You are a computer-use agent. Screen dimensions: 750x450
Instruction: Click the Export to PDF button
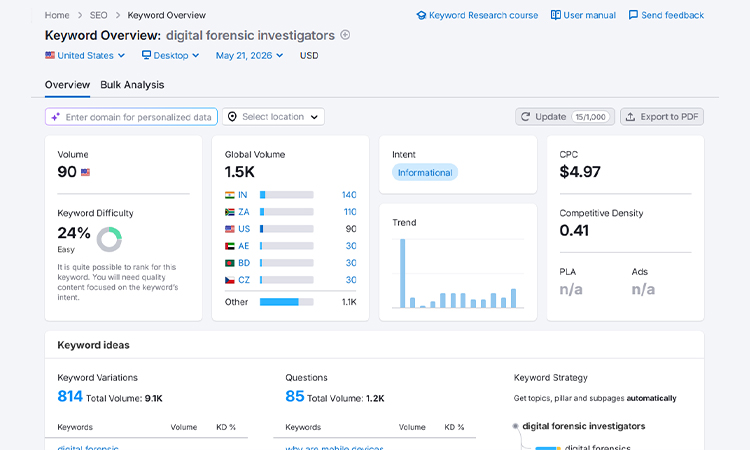(x=662, y=117)
